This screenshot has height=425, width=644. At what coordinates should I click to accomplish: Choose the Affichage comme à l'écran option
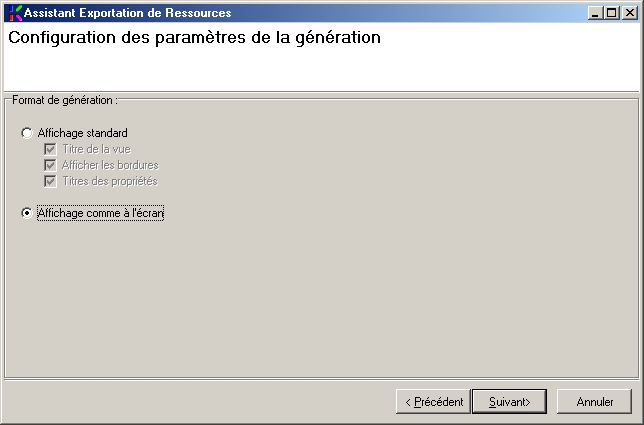[27, 213]
